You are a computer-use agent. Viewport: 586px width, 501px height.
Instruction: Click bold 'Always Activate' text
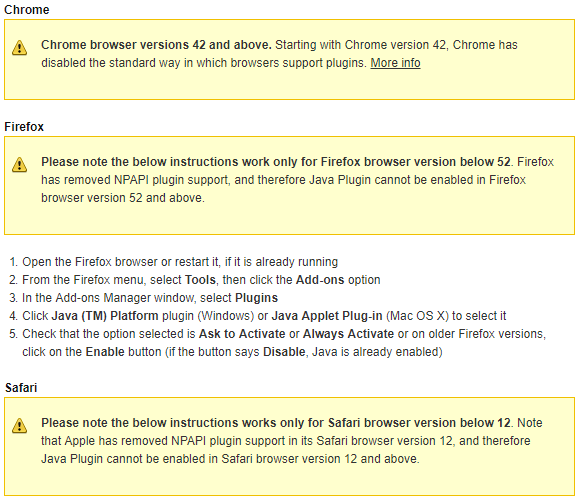pyautogui.click(x=348, y=334)
